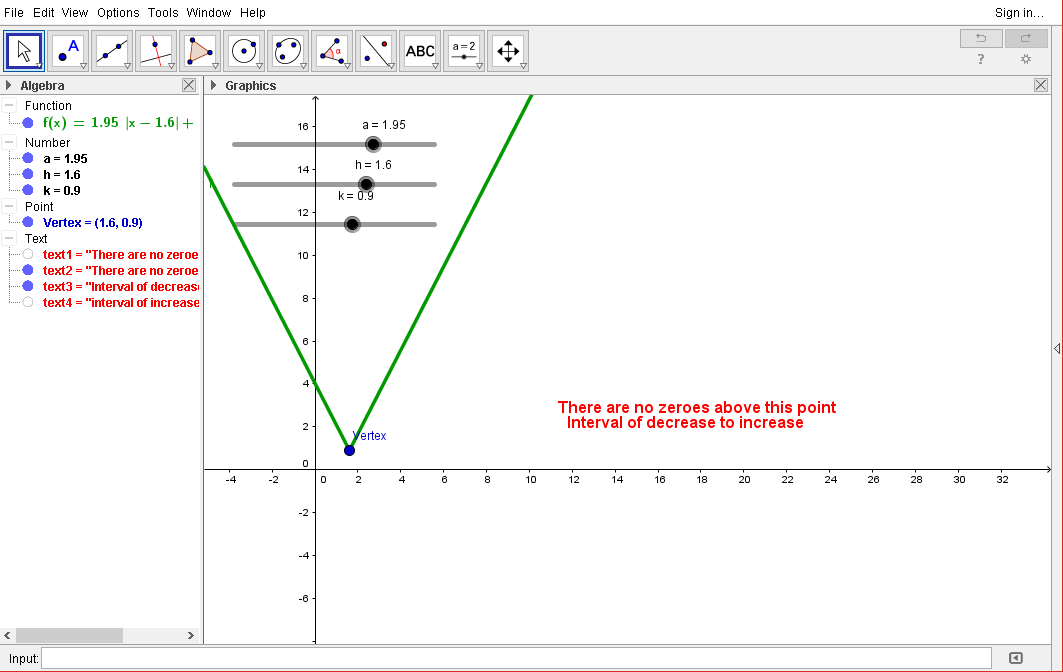Click the Algebra panel scroll right arrow
The image size is (1063, 672).
tap(190, 635)
